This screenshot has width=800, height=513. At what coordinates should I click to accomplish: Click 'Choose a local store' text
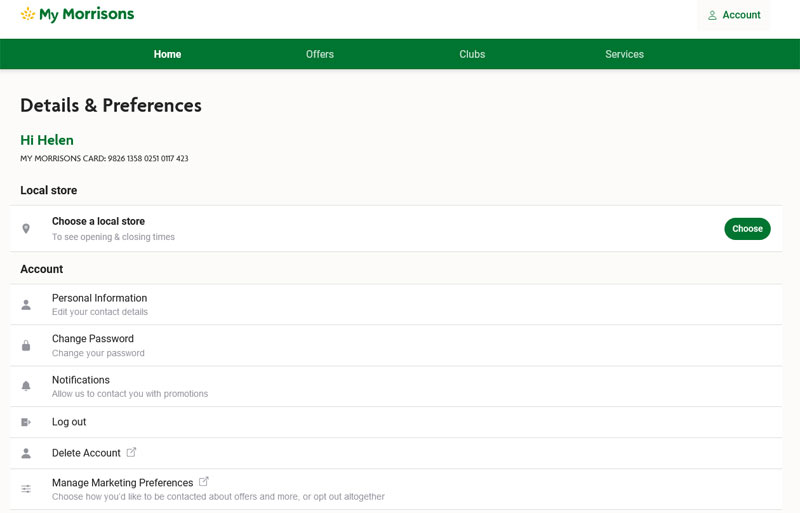coord(98,221)
